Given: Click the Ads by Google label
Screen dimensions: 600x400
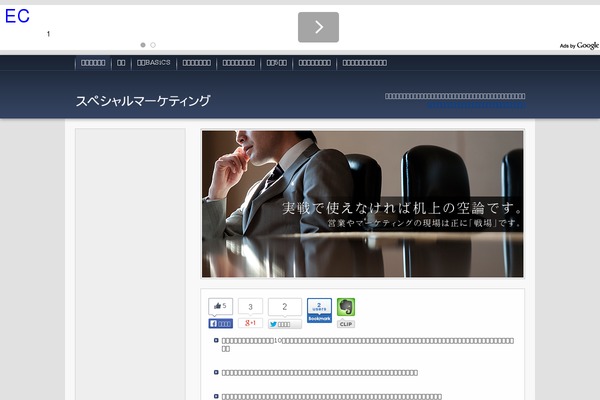Looking at the screenshot, I should tap(579, 46).
